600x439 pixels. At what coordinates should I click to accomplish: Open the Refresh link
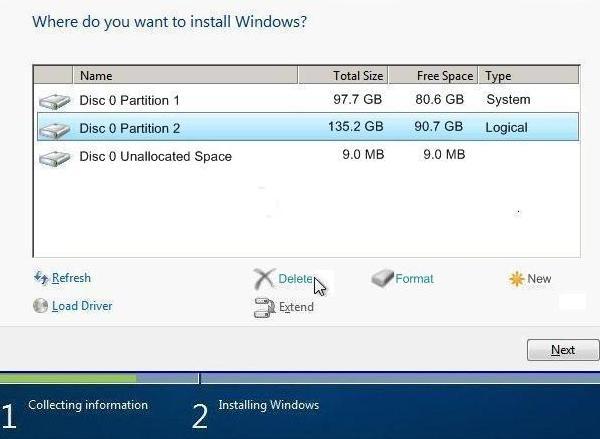pos(72,278)
